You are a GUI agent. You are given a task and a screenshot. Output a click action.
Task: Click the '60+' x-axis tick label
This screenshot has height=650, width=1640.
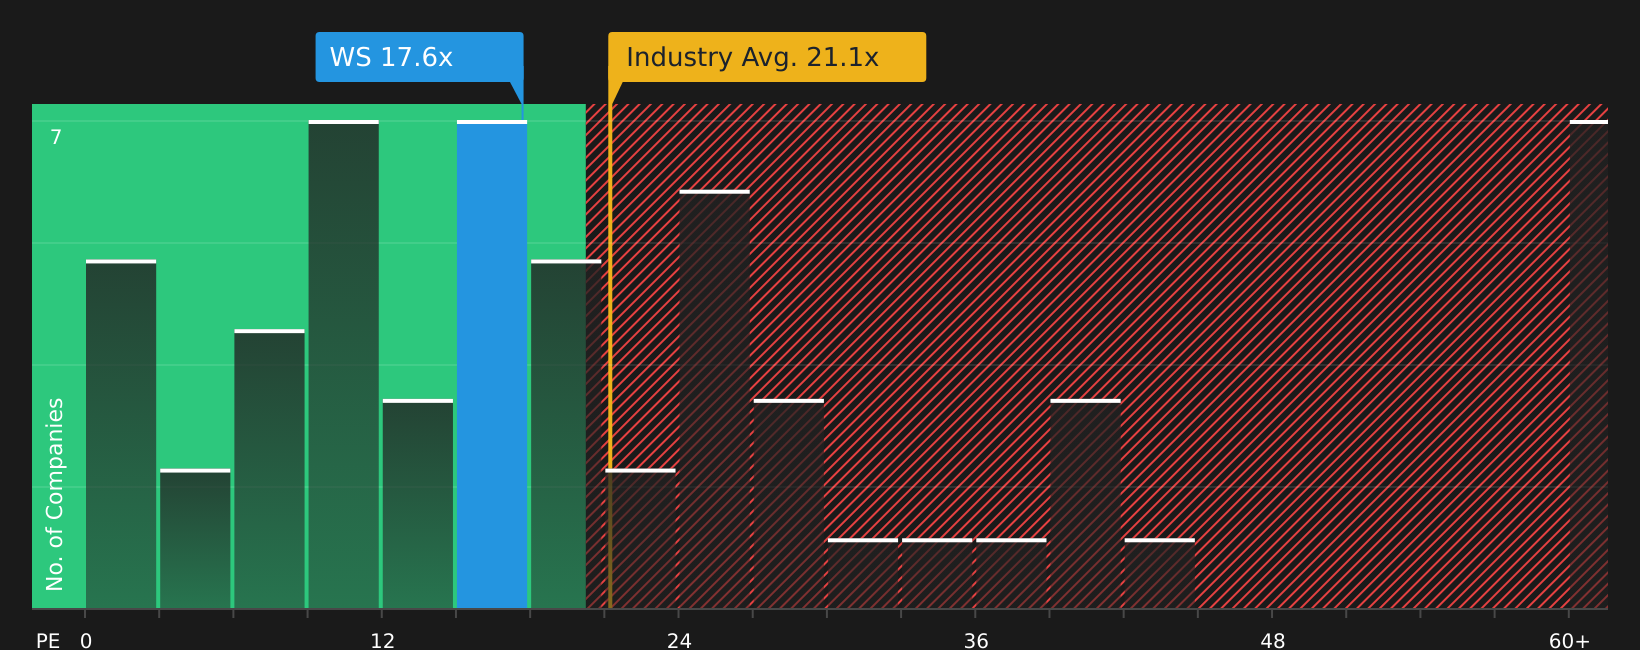tap(1569, 641)
